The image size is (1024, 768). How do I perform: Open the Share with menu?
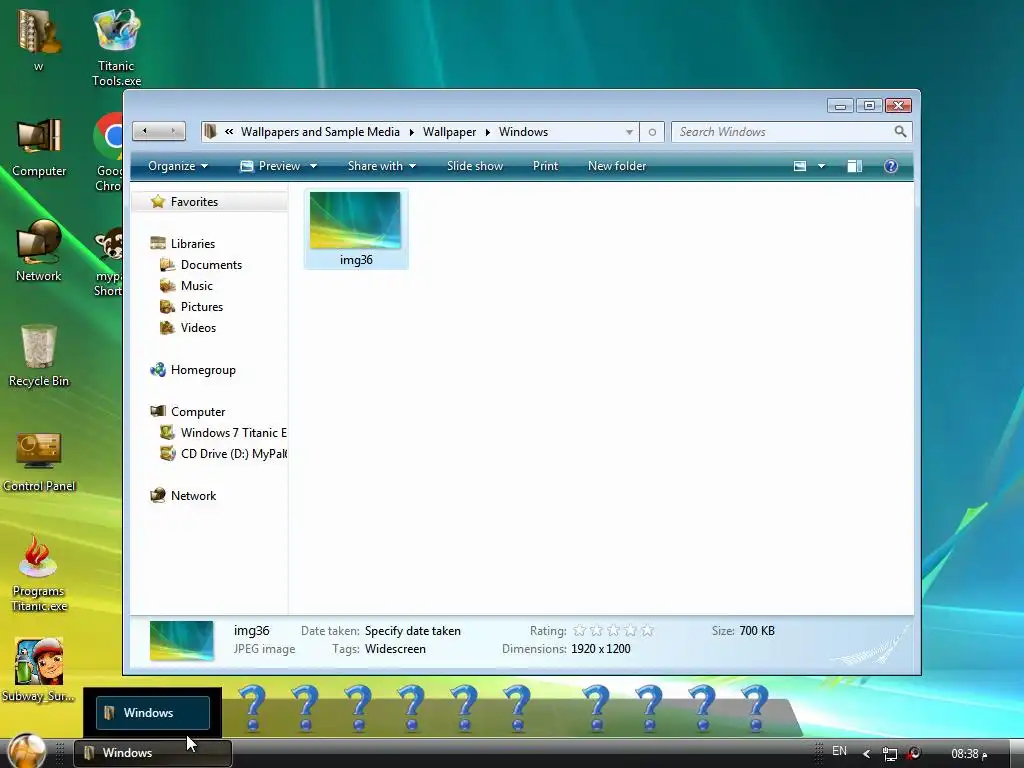[x=381, y=166]
